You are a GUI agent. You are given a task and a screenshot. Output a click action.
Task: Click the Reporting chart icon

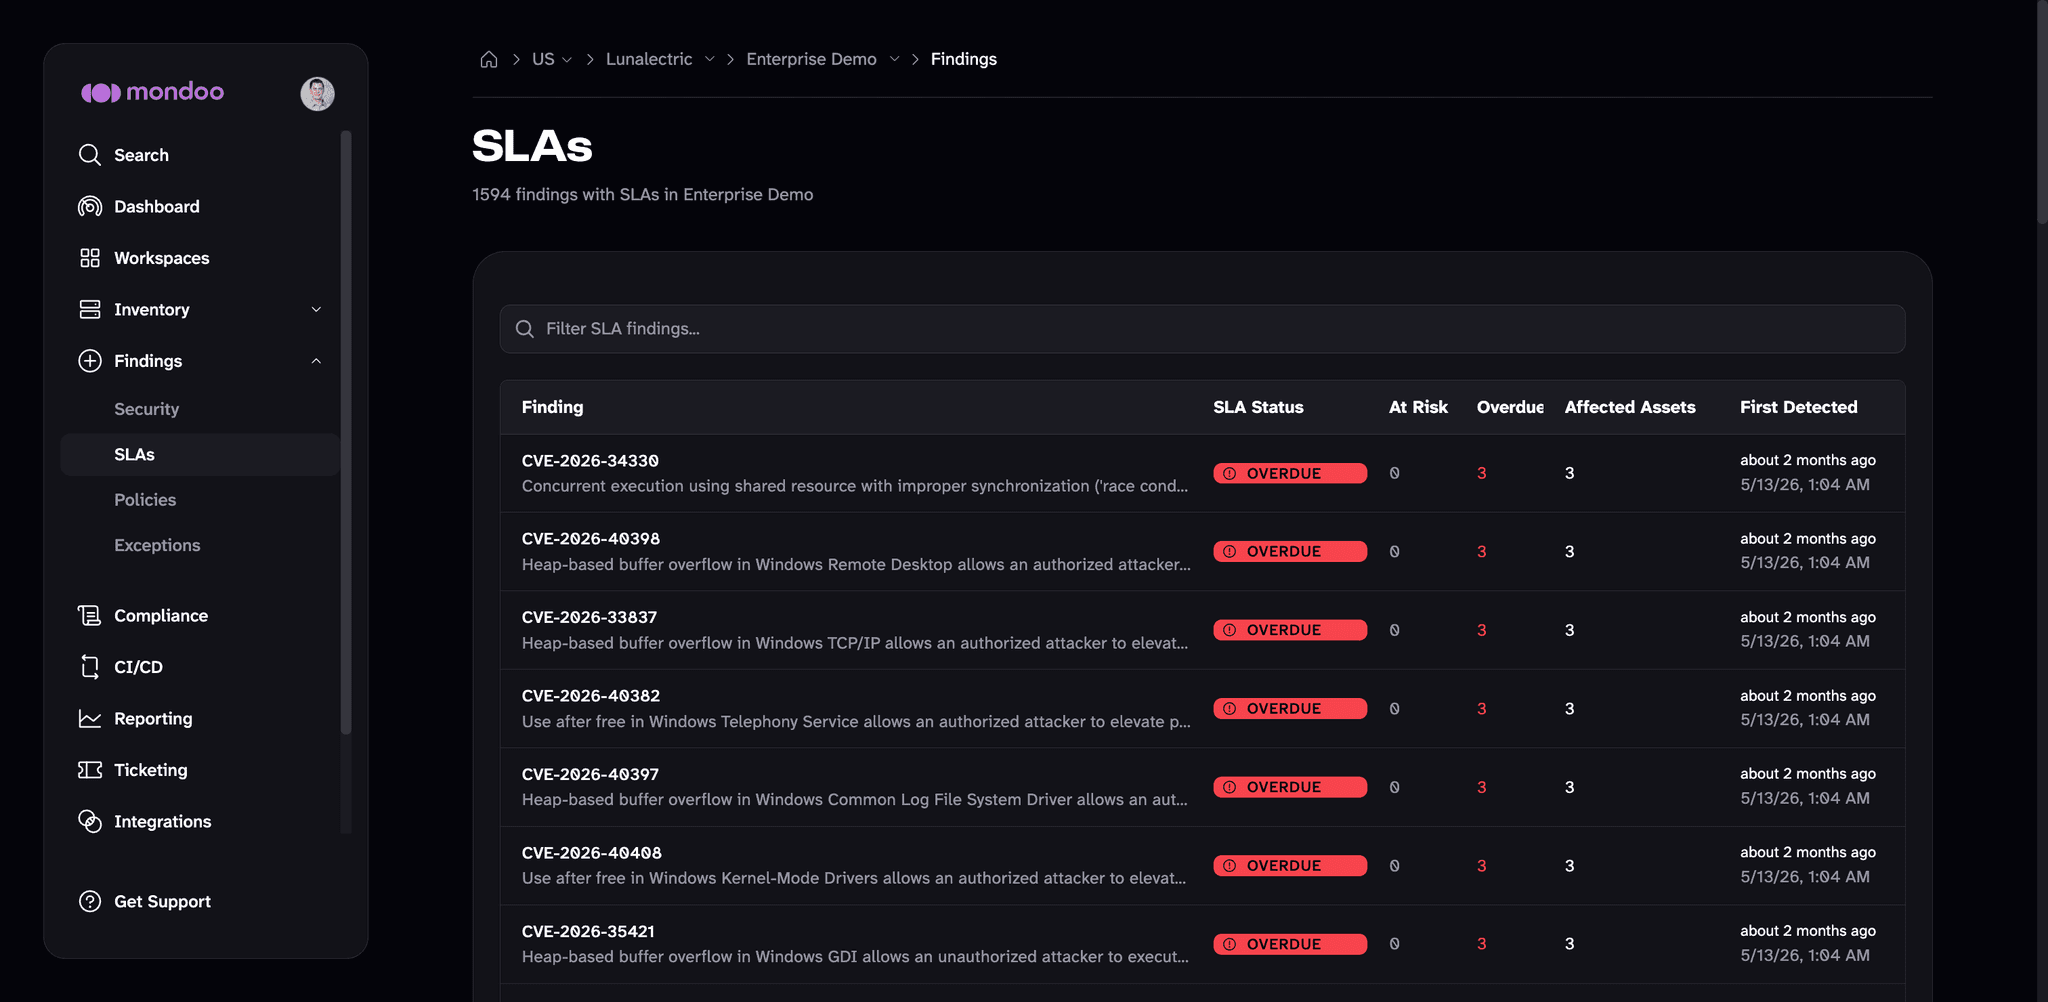pyautogui.click(x=90, y=718)
